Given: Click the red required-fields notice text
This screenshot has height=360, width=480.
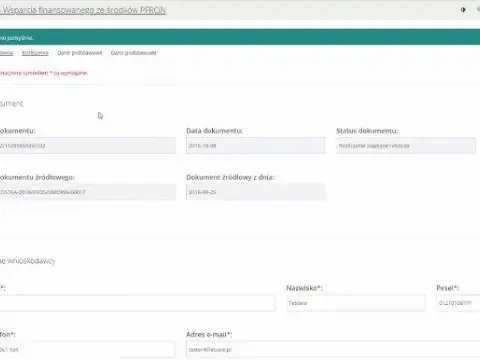Looking at the screenshot, I should (44, 73).
